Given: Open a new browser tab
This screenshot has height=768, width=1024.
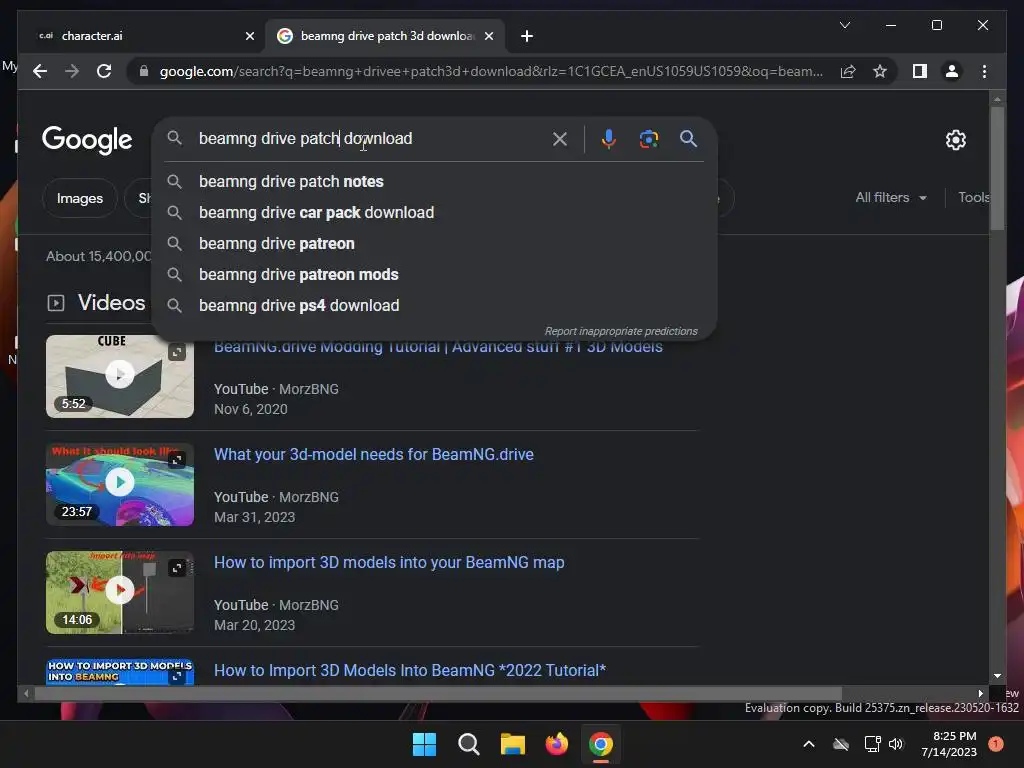Looking at the screenshot, I should click(x=527, y=36).
